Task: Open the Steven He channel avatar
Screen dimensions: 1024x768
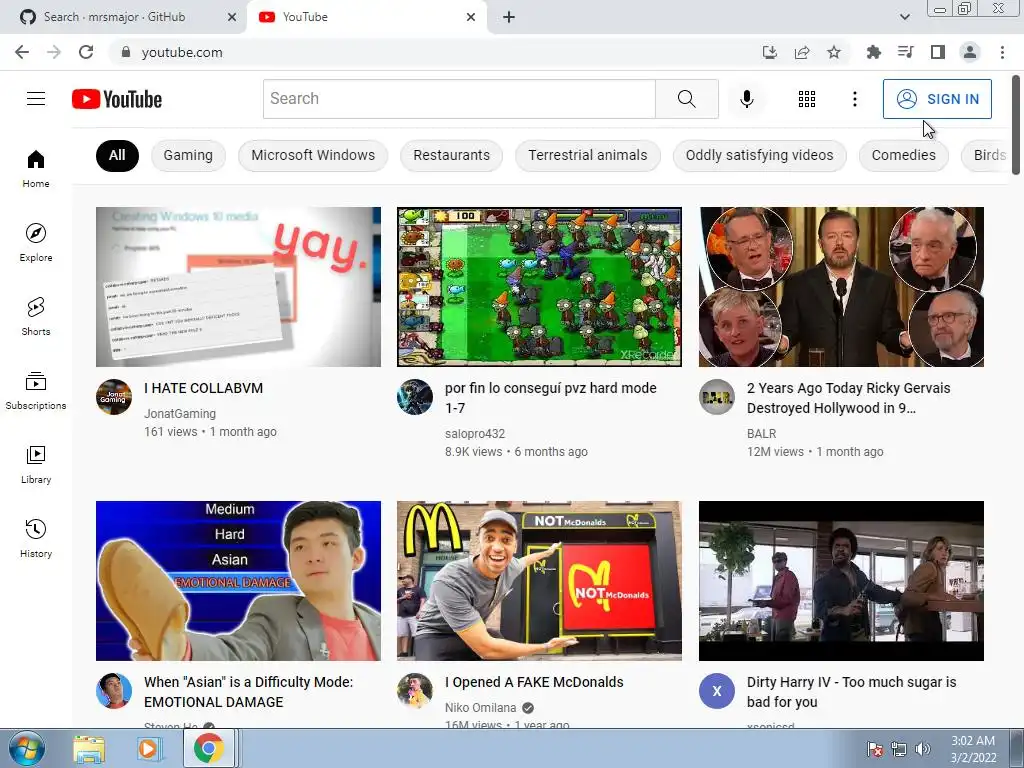Action: (x=114, y=691)
